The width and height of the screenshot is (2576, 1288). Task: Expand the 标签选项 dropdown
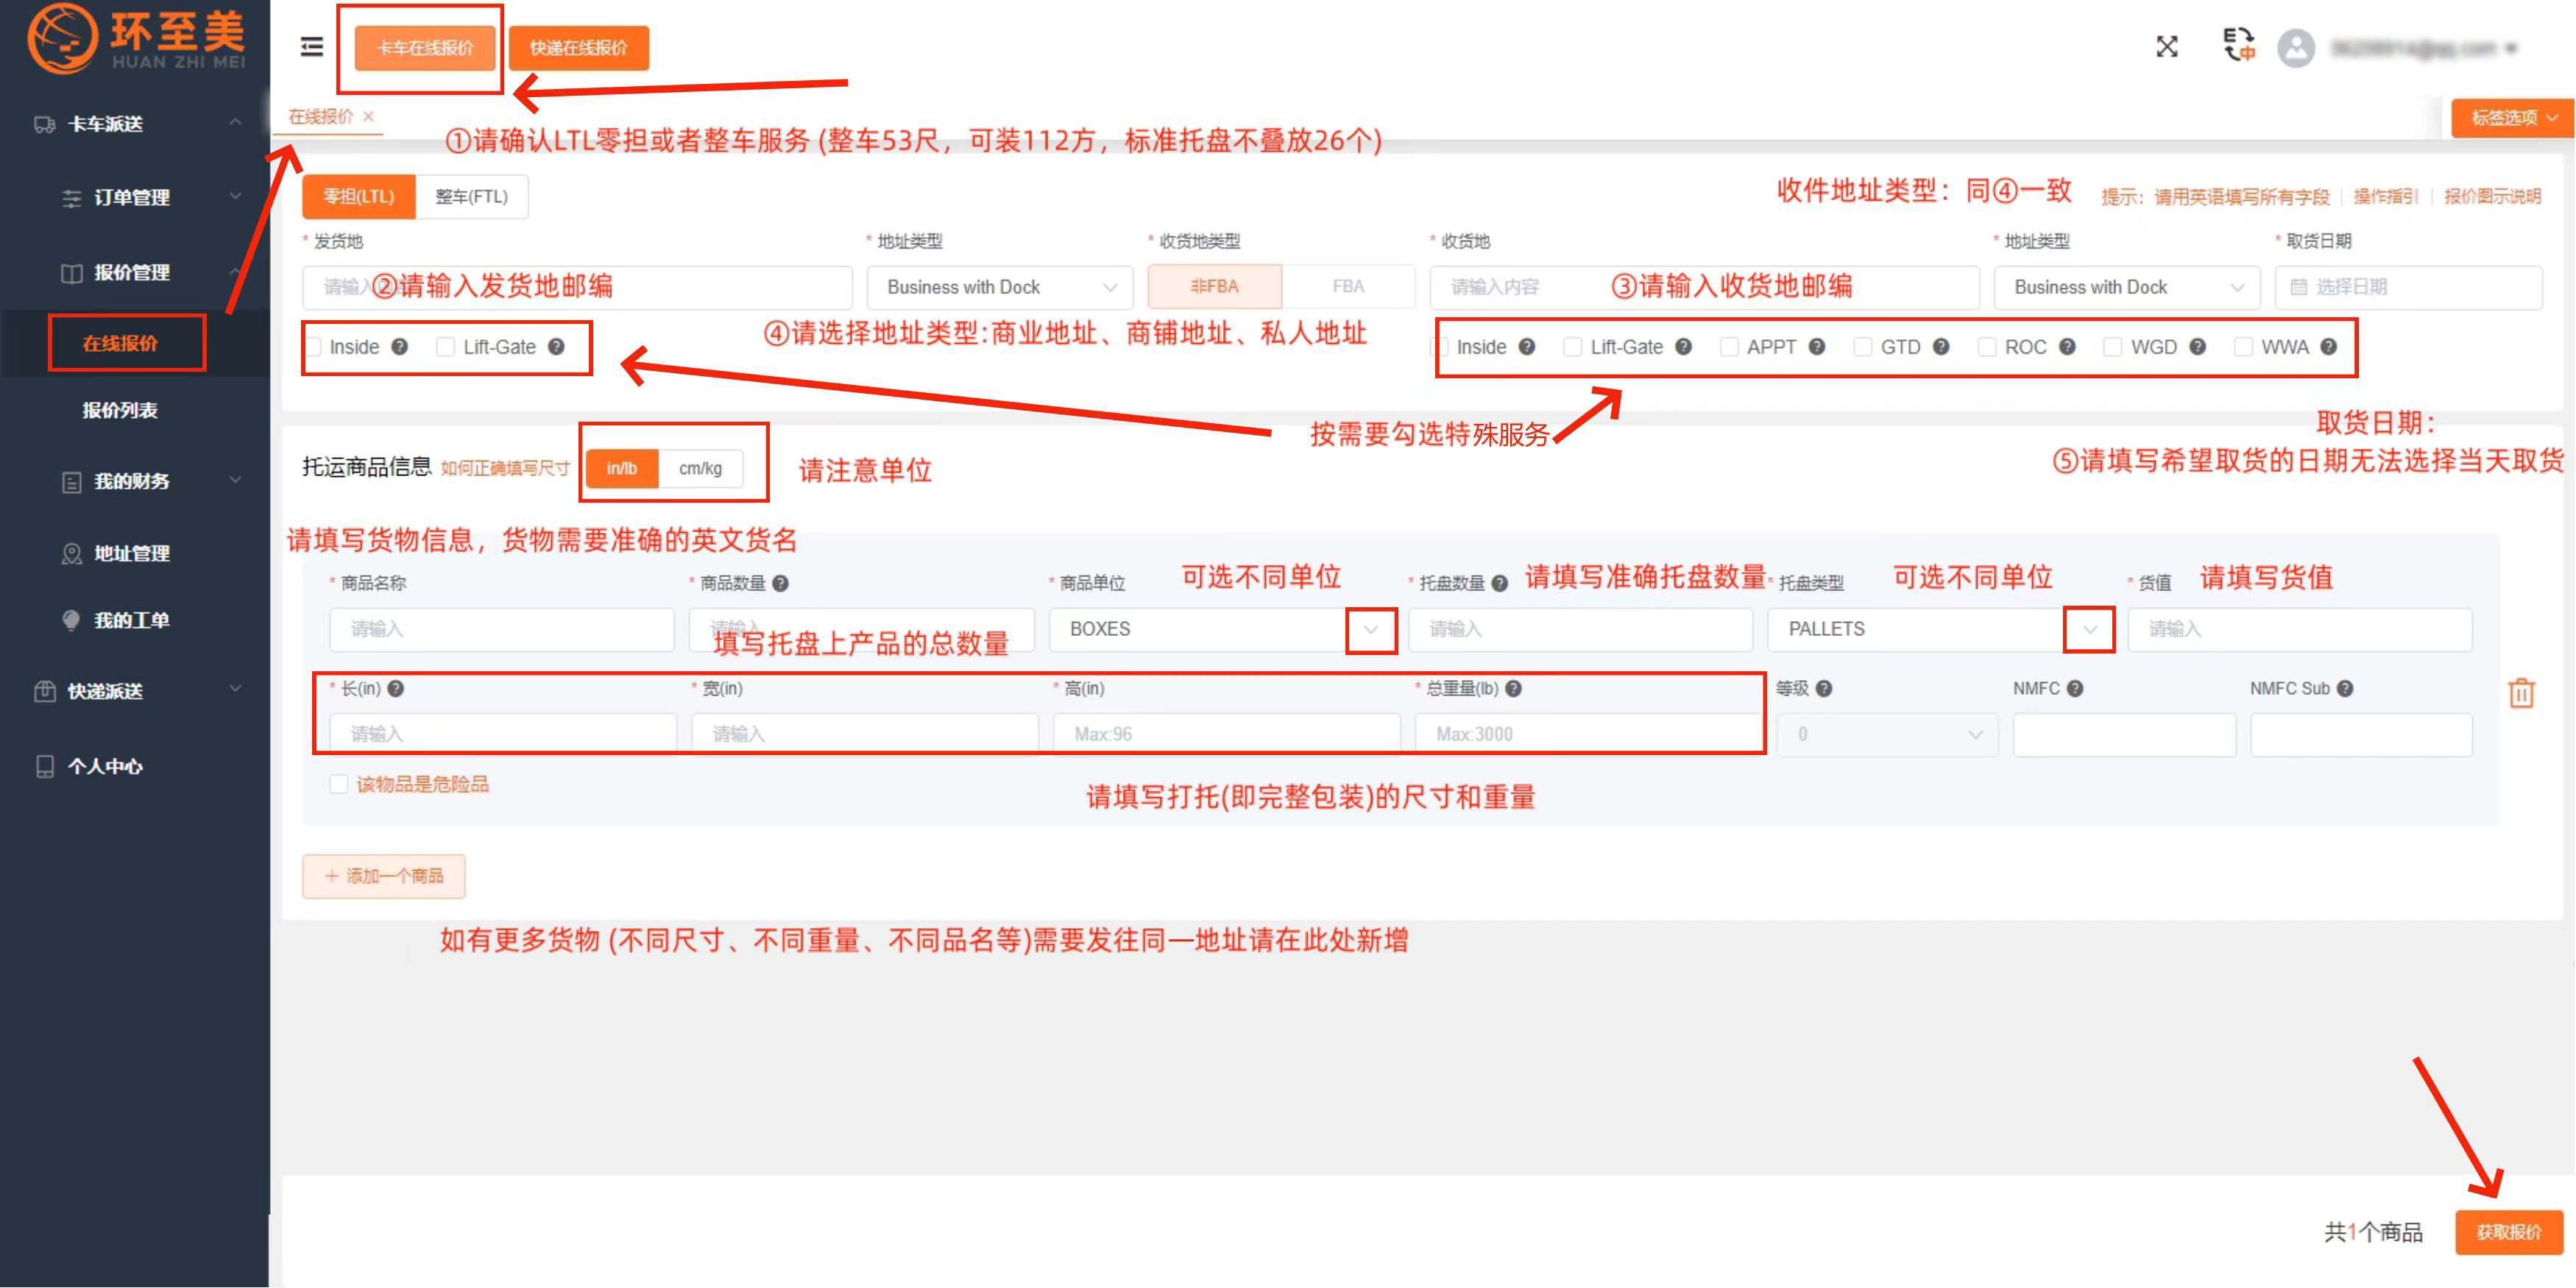(x=2512, y=117)
